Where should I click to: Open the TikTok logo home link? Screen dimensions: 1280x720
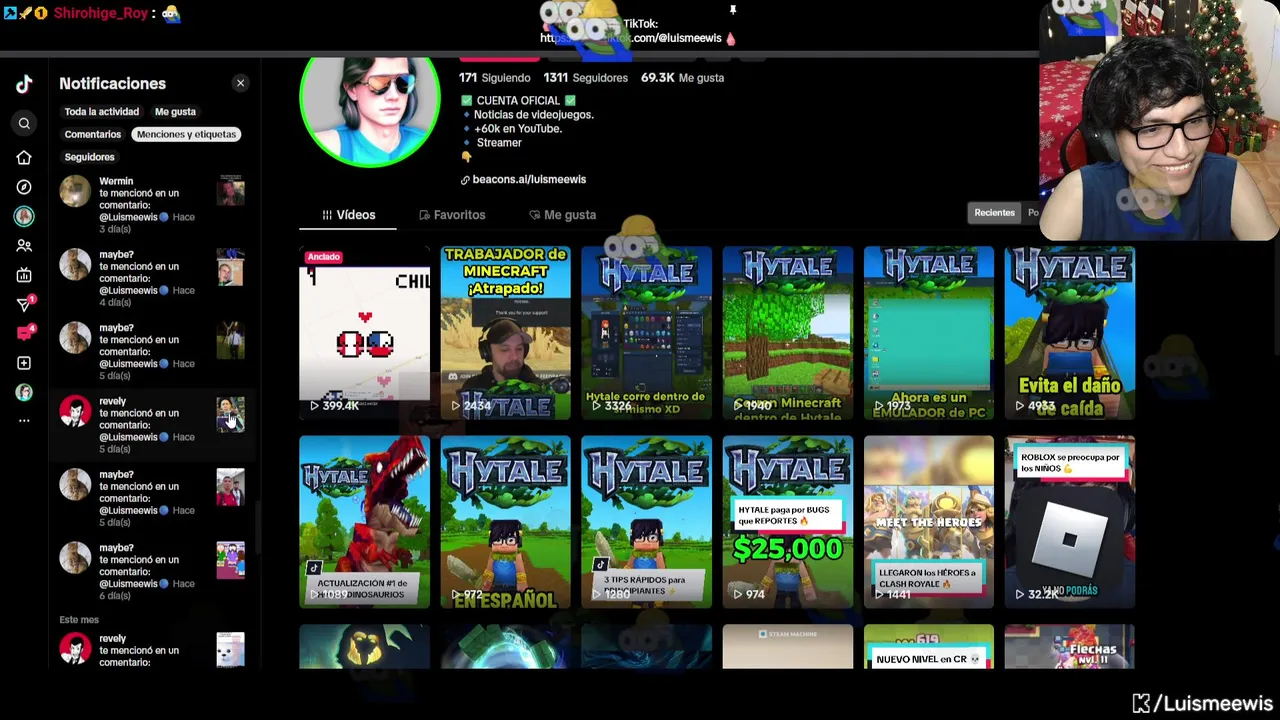click(24, 84)
